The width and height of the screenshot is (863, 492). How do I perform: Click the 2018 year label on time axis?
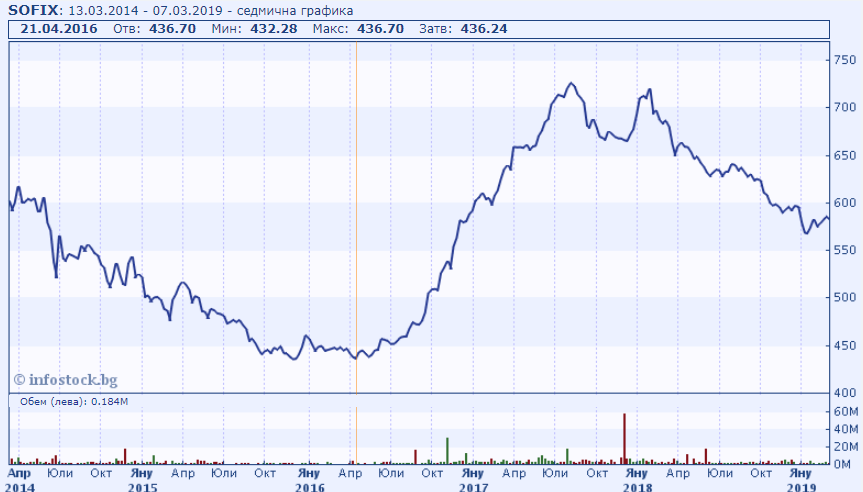[x=637, y=487]
